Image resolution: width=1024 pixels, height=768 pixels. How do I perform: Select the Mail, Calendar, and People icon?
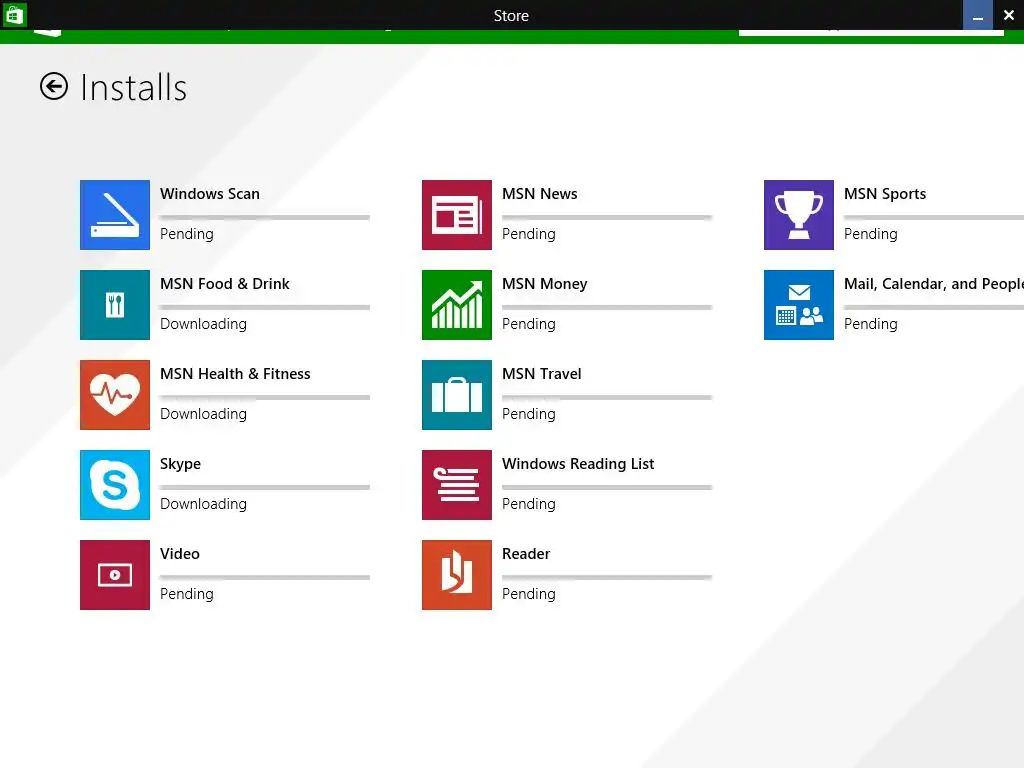tap(799, 305)
